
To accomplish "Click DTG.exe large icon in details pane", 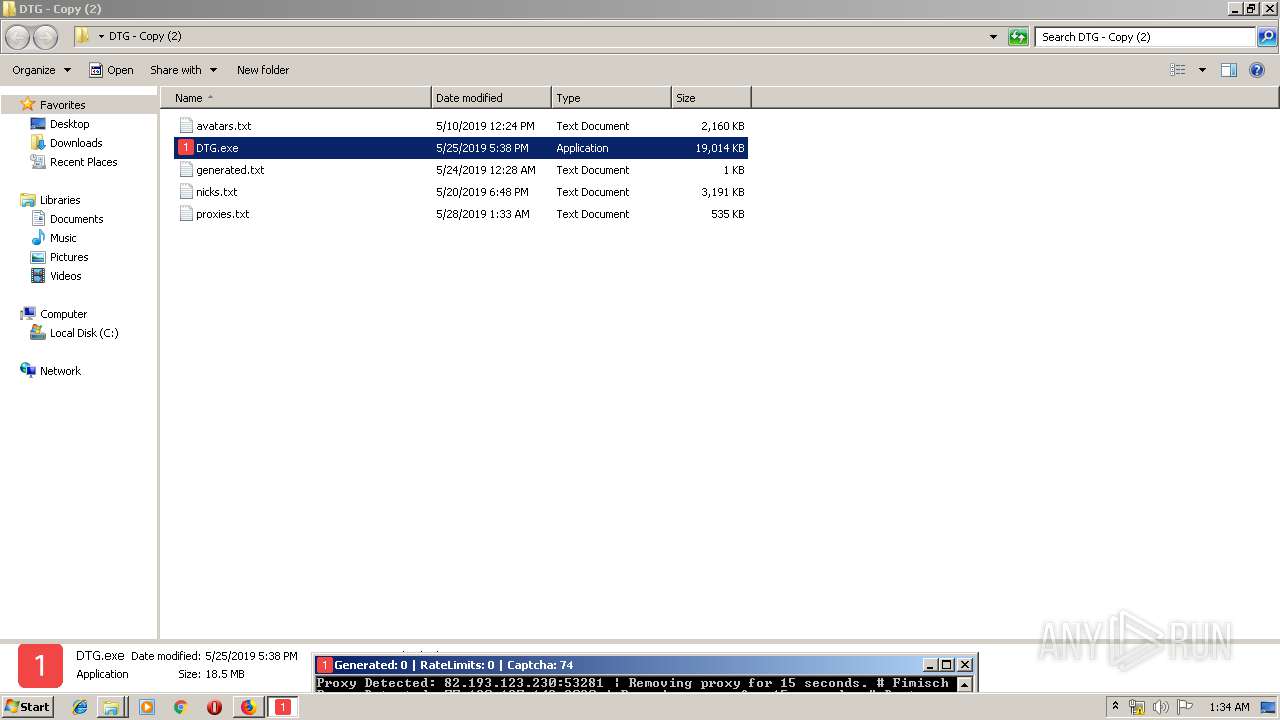I will tap(41, 666).
